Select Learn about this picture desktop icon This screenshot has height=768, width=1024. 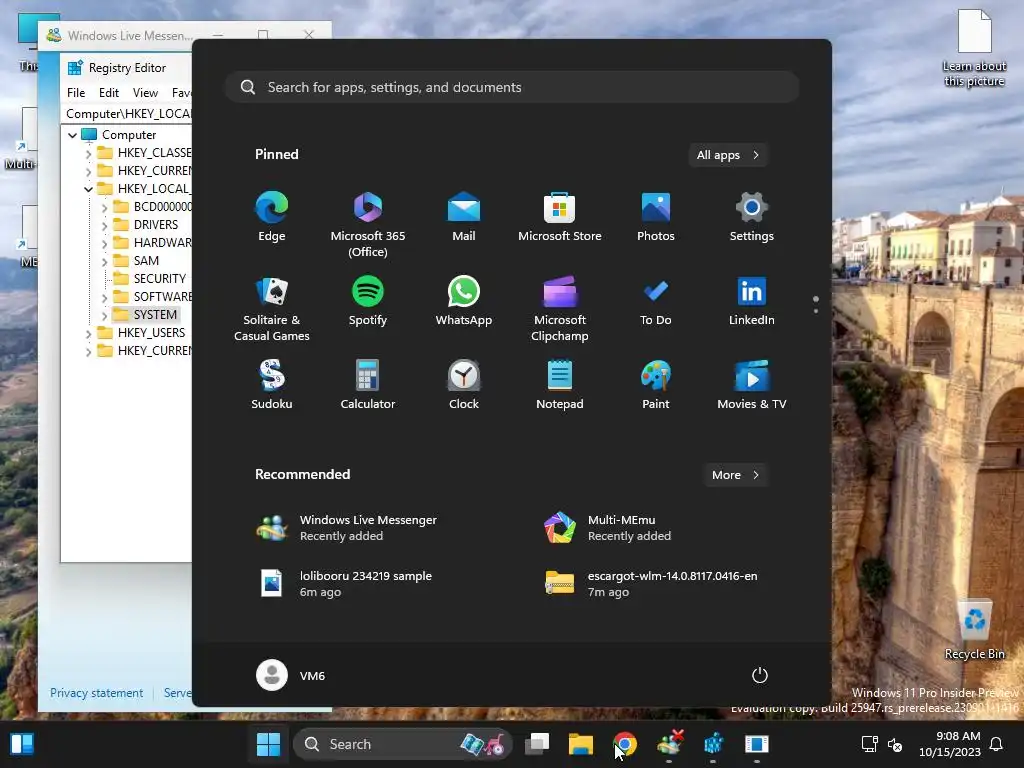974,48
